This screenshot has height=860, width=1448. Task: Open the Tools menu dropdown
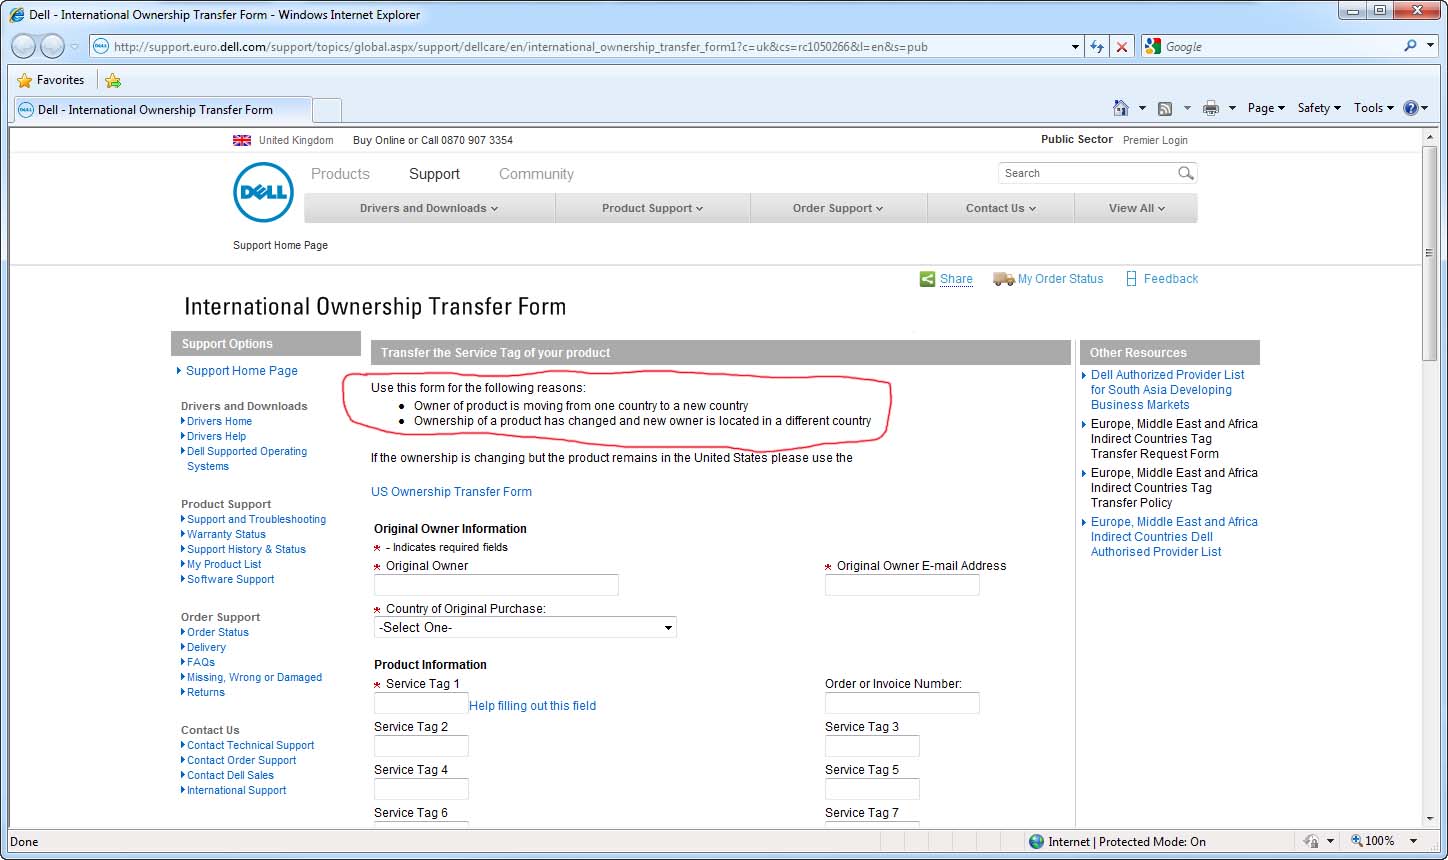pos(1373,108)
